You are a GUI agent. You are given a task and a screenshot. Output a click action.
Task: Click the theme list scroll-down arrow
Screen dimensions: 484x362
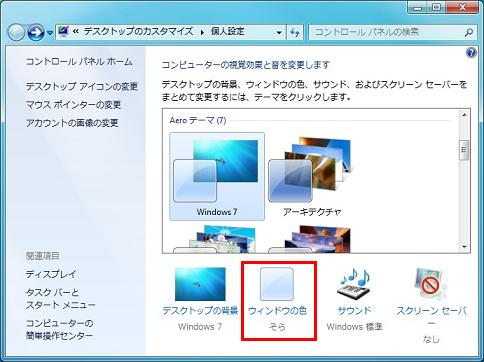pos(464,247)
